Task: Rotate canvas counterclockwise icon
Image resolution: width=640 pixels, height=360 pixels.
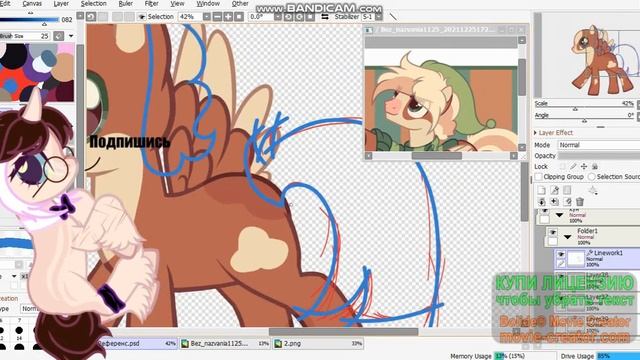Action: pos(288,17)
